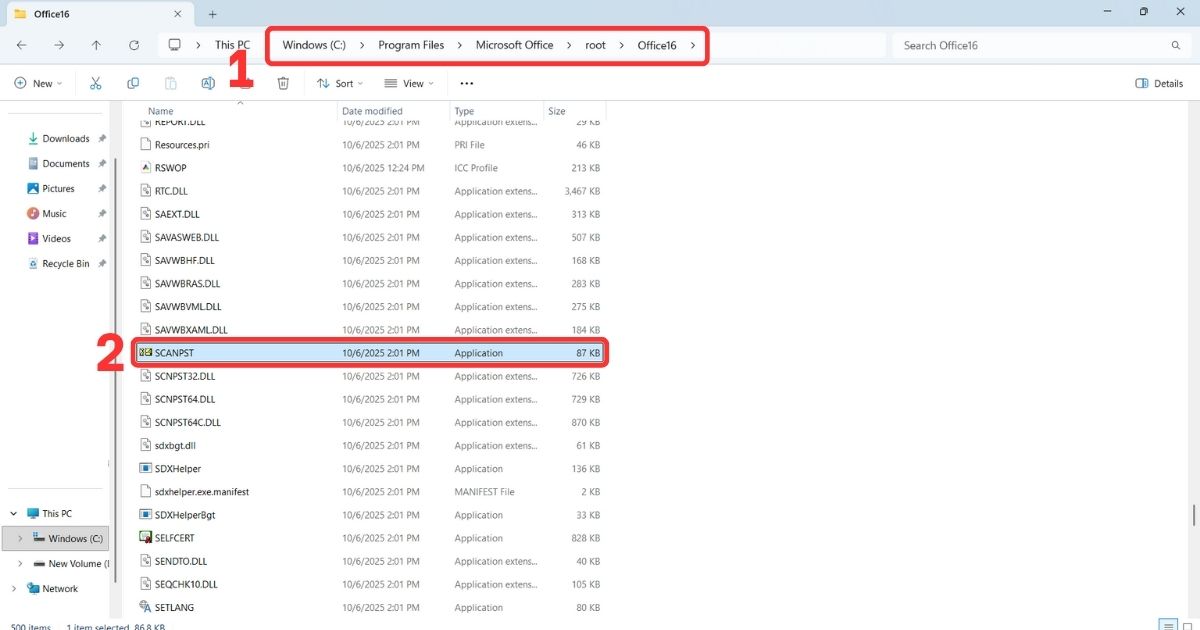Screen dimensions: 1200x630
Task: Delete the selected file via trash icon
Action: pyautogui.click(x=283, y=83)
